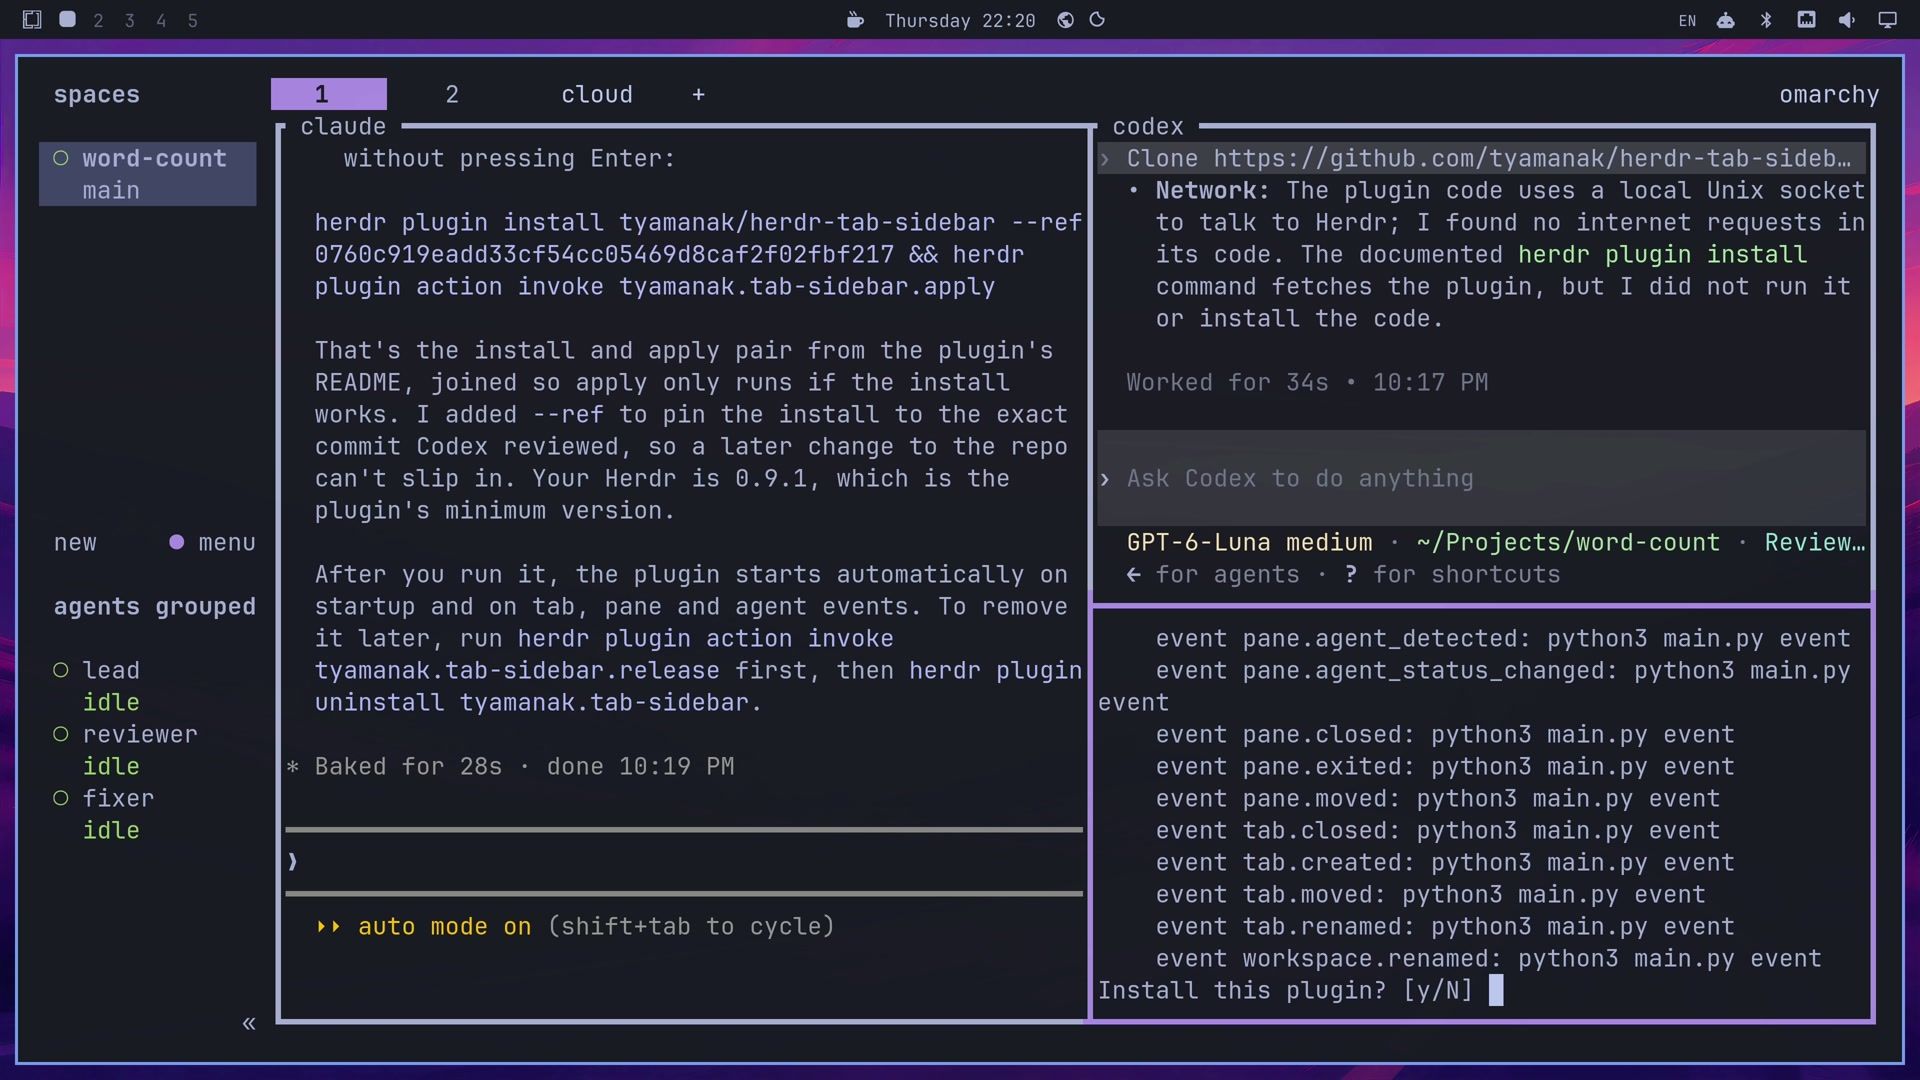
Task: Switch to OS workspace 2 in top bar
Action: click(98, 20)
